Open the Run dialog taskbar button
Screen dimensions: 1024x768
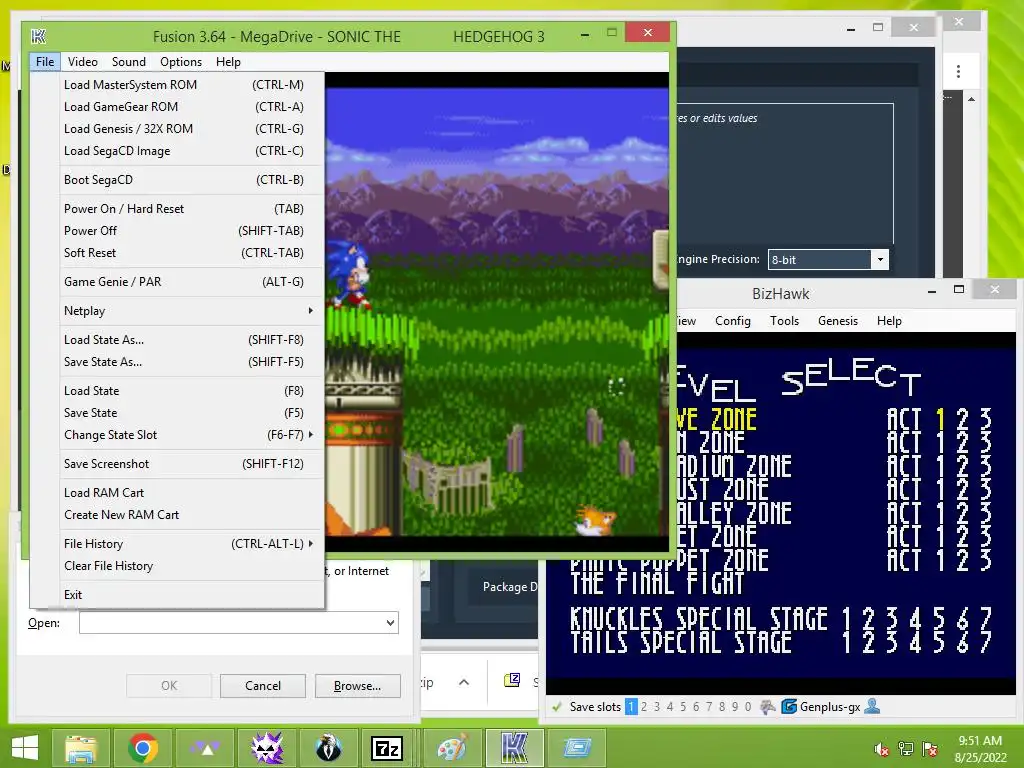577,748
